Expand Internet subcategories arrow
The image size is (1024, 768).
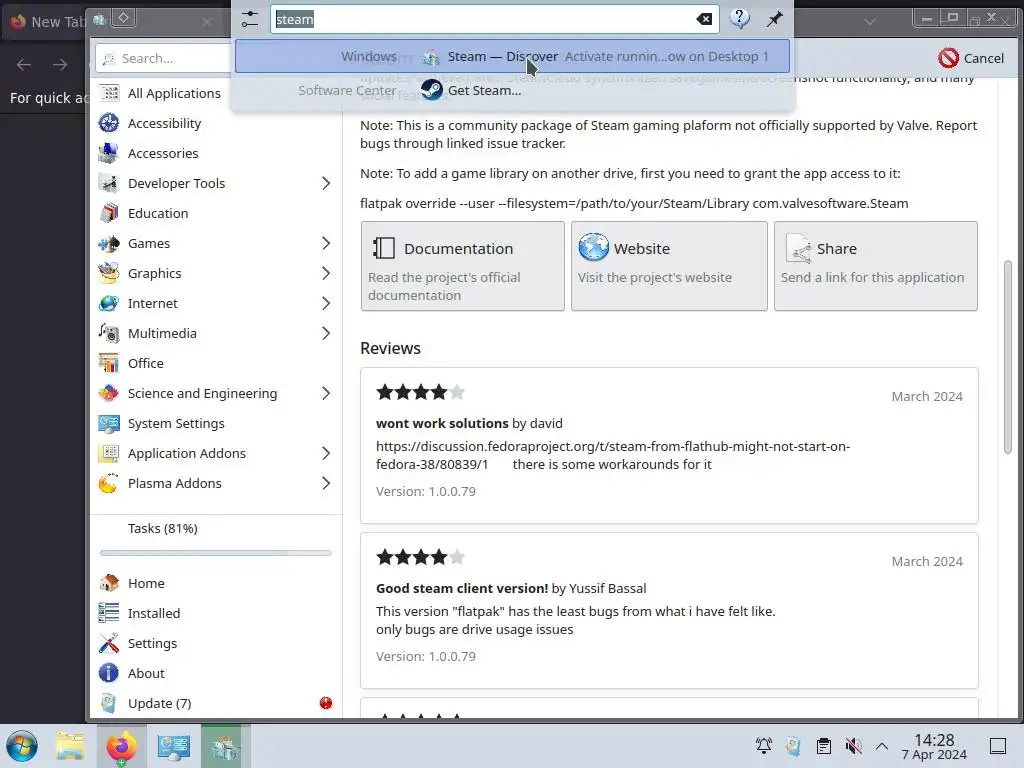[x=326, y=304]
